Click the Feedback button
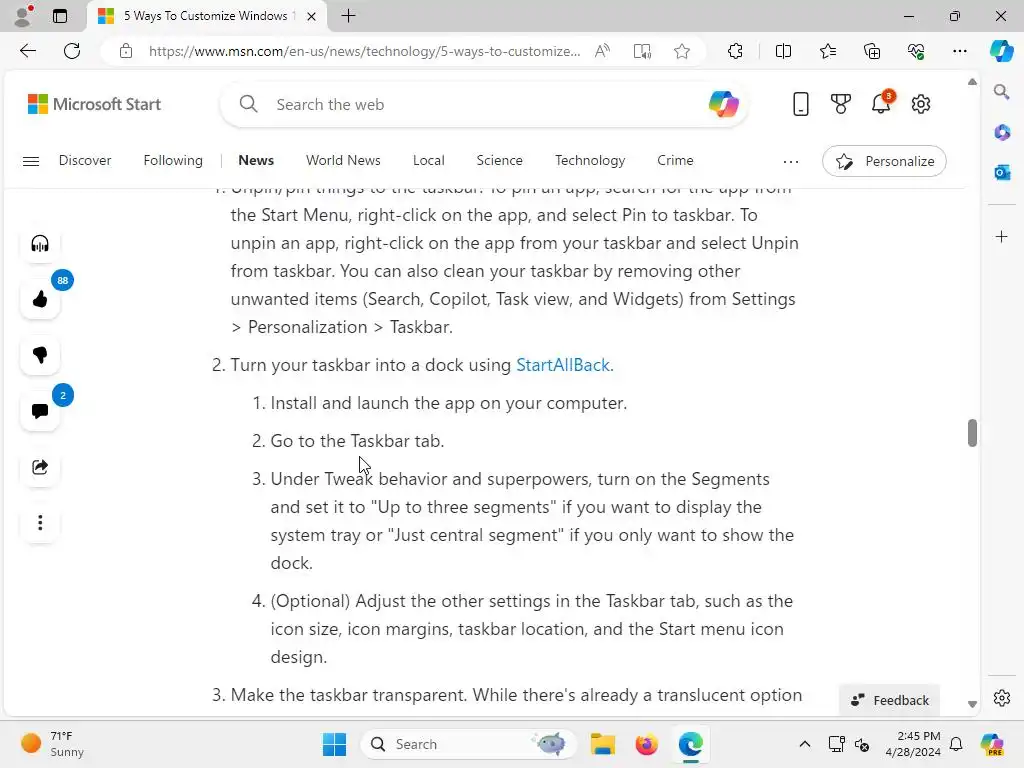This screenshot has width=1024, height=768. [x=889, y=700]
